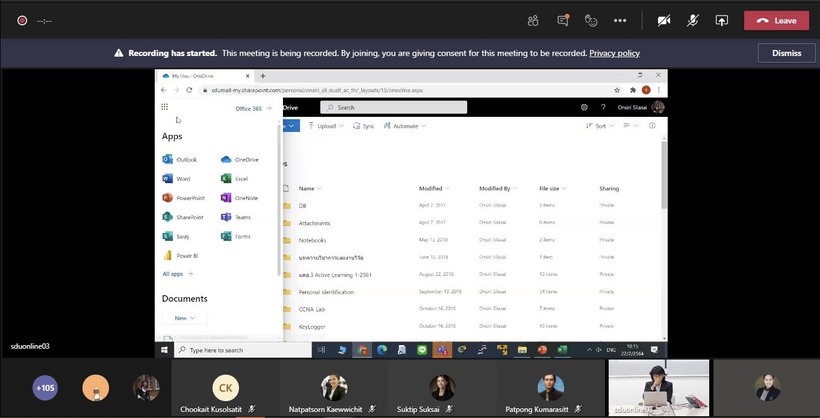Screen dimensions: 820x418
Task: Open the meeting chat icon
Action: coord(563,20)
